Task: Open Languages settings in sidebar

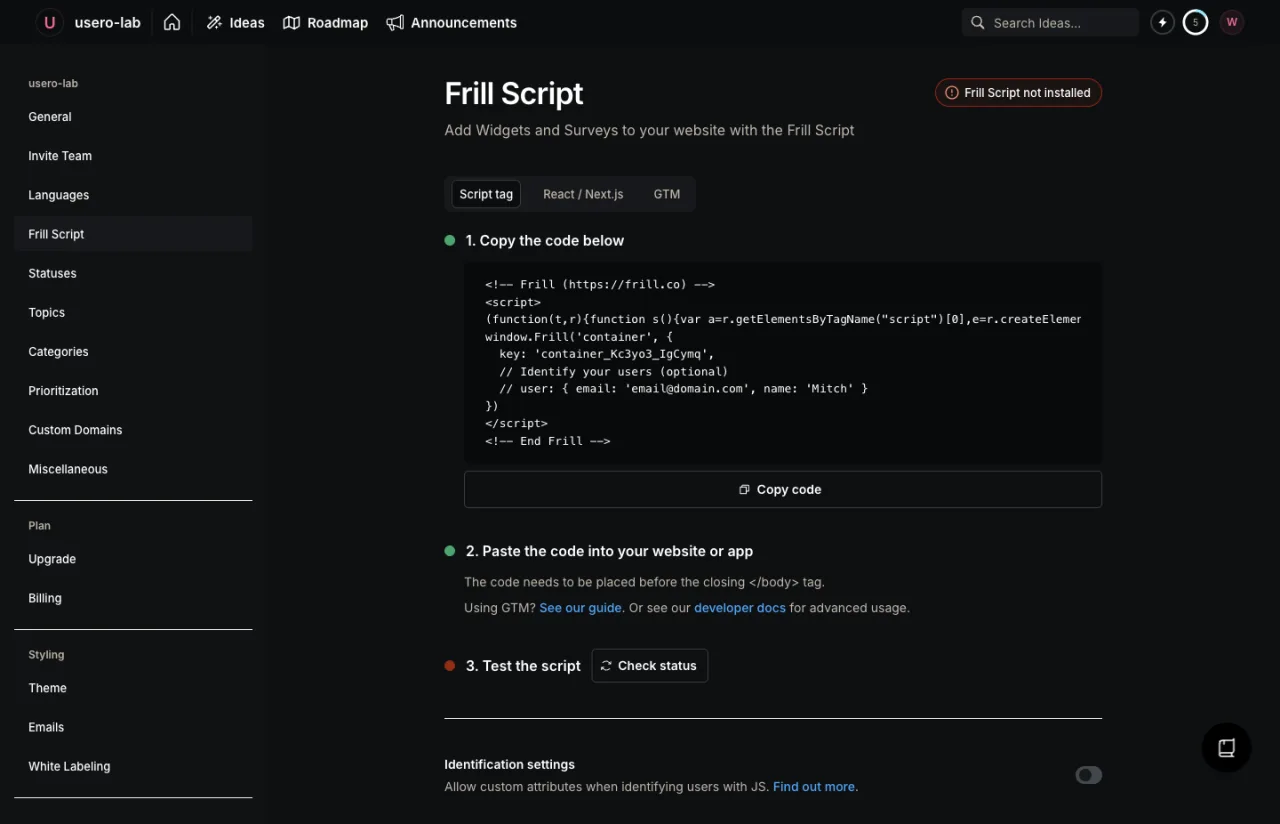Action: (x=133, y=195)
